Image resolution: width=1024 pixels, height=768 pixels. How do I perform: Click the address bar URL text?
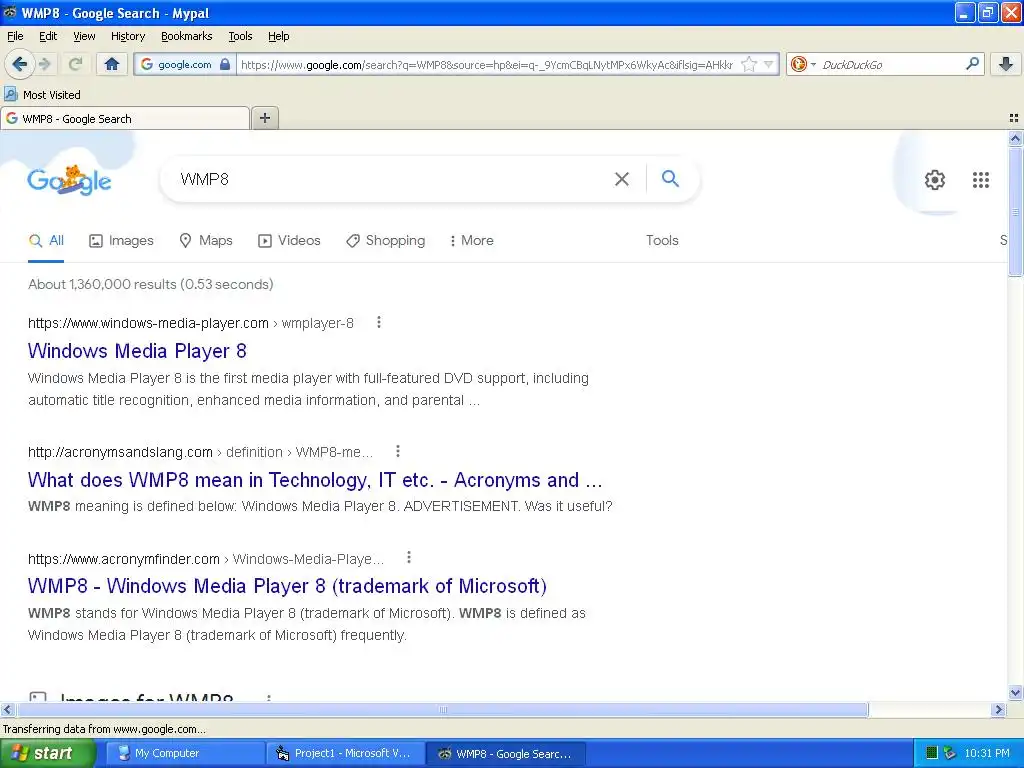[x=487, y=64]
